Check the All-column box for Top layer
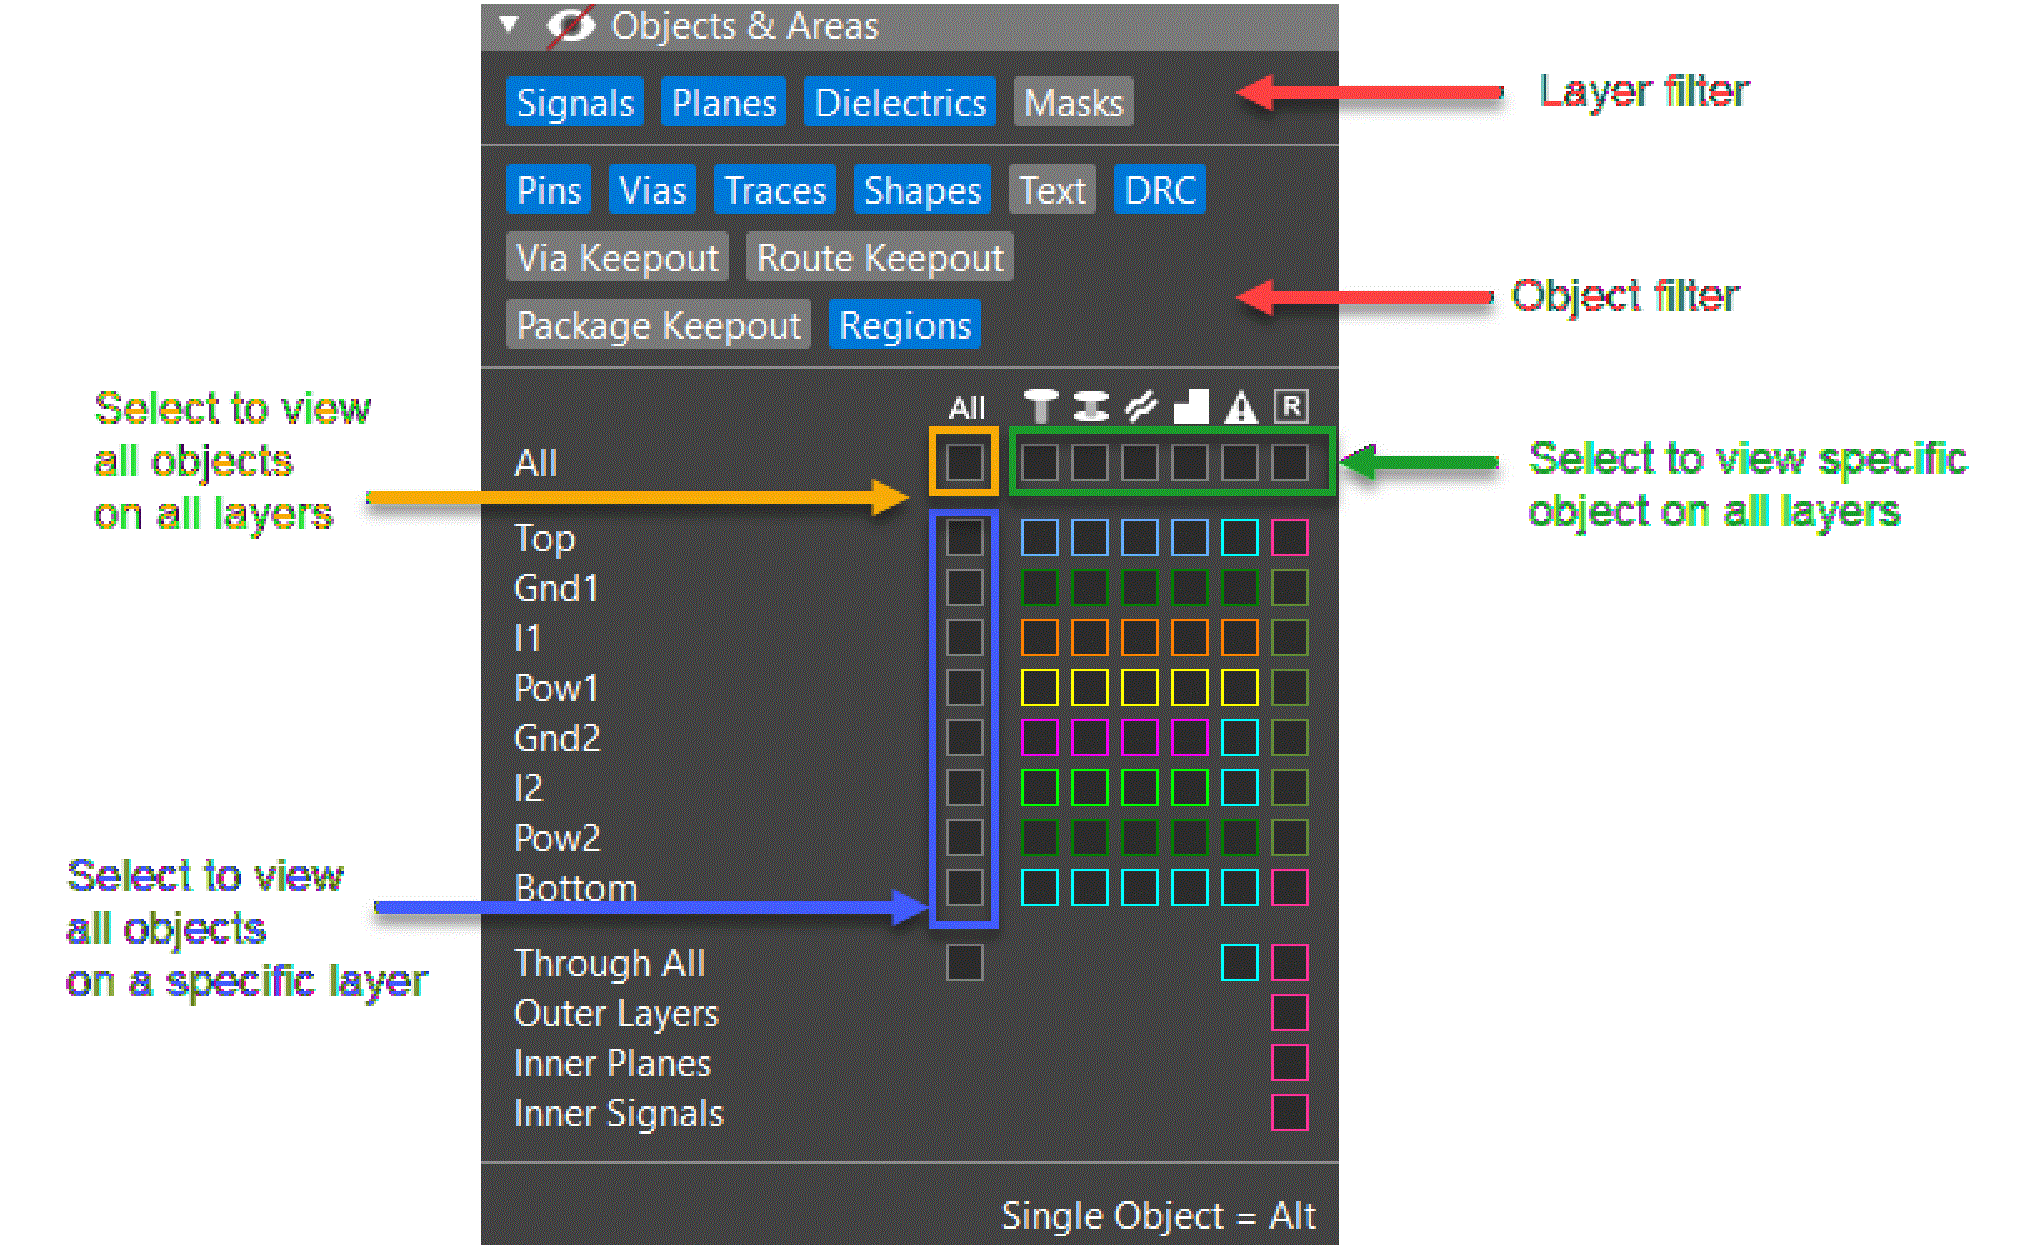The width and height of the screenshot is (2026, 1246). click(965, 538)
